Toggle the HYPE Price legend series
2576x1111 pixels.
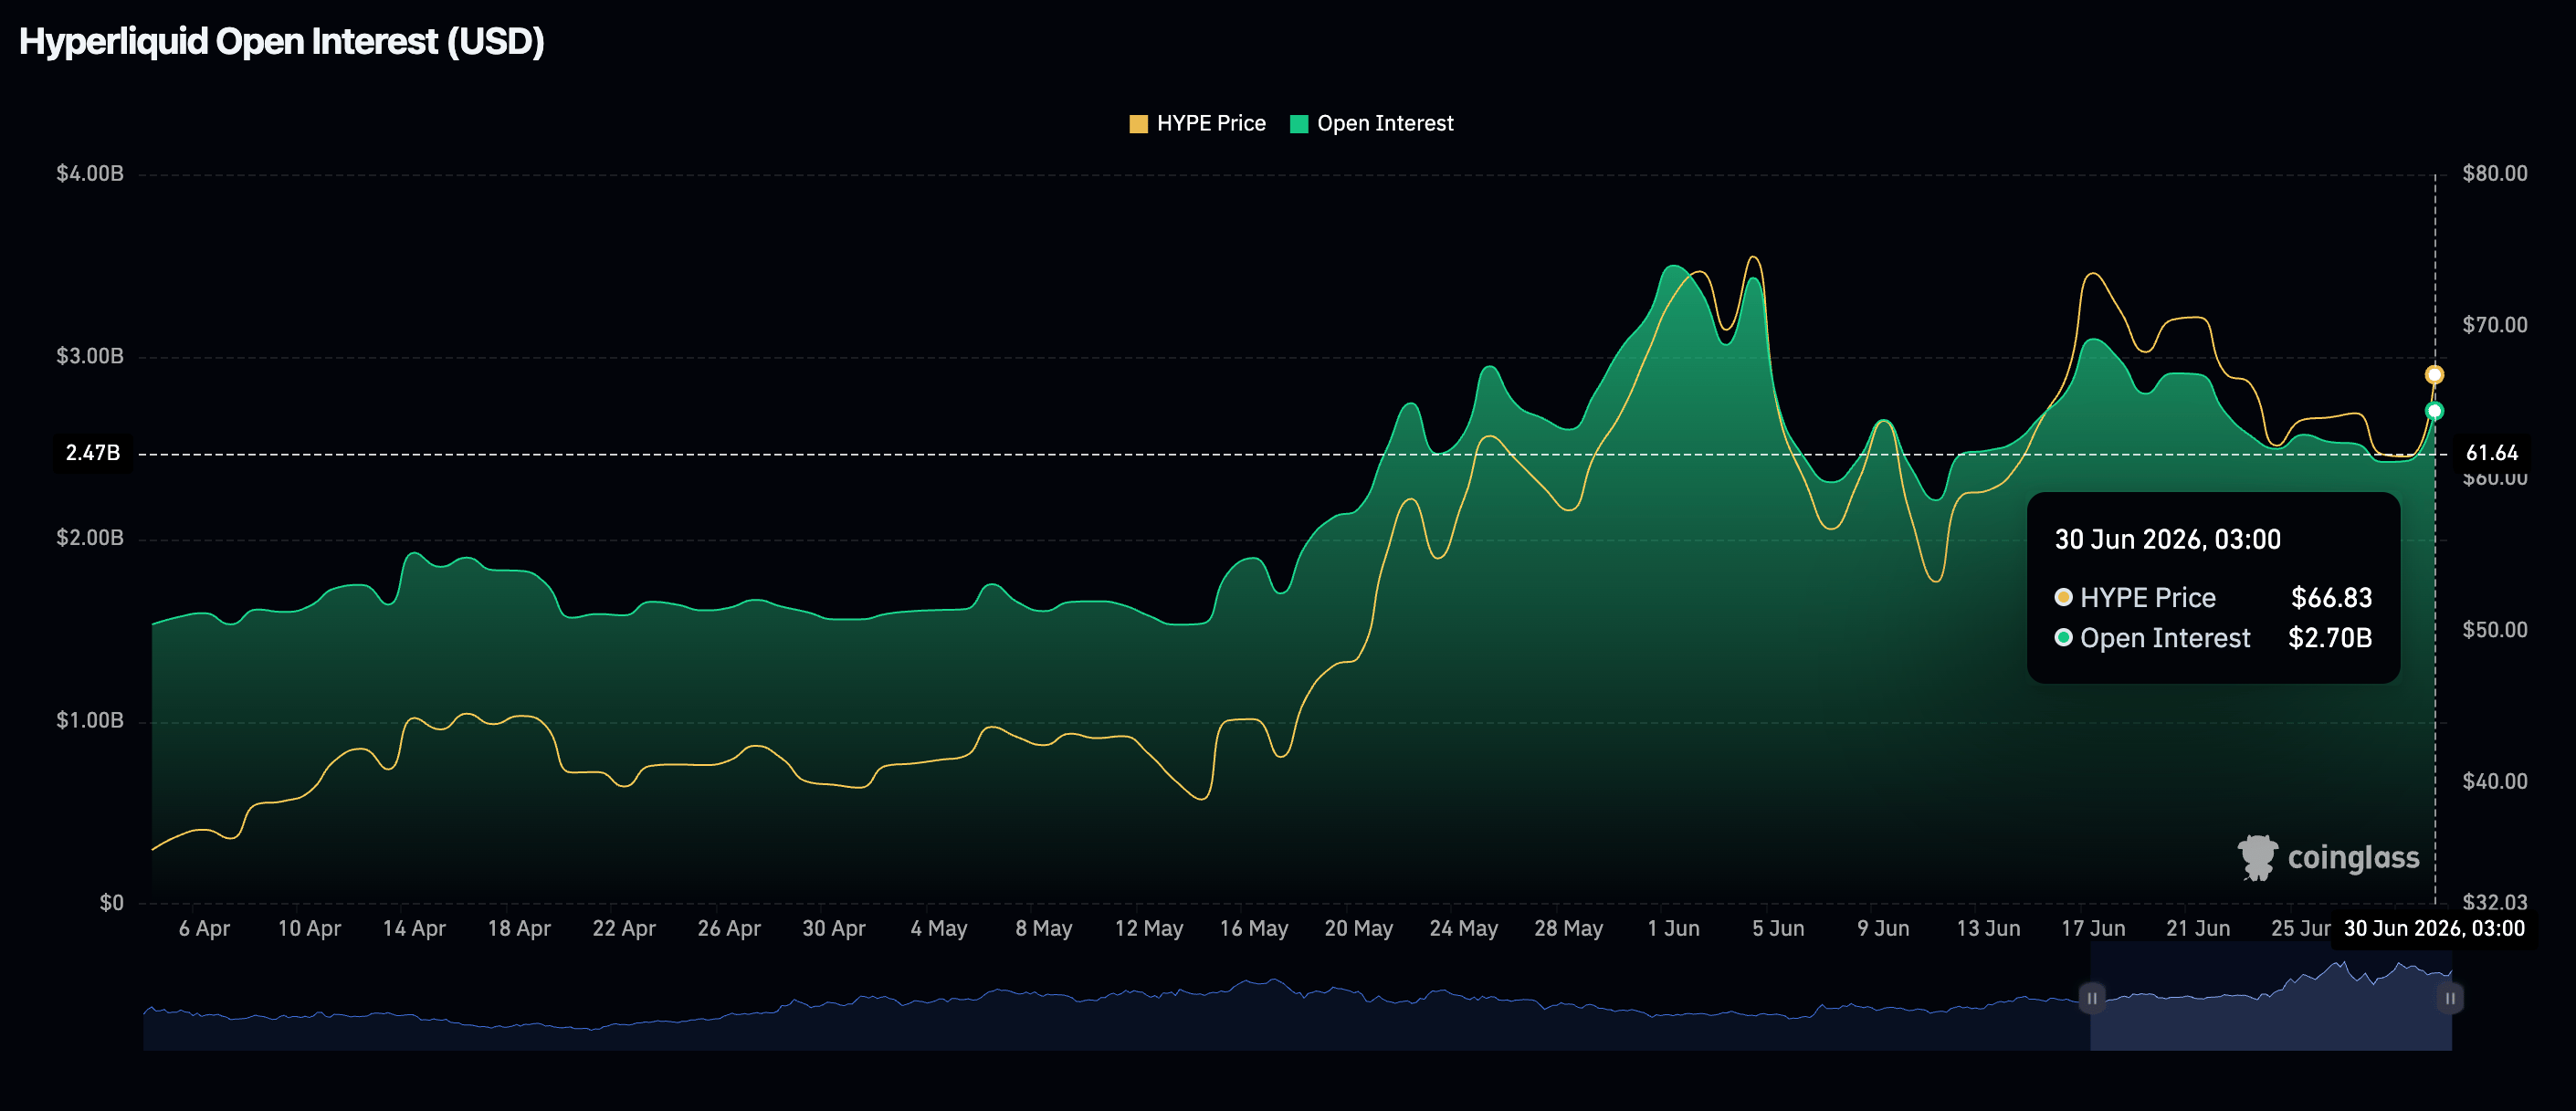coord(1197,124)
